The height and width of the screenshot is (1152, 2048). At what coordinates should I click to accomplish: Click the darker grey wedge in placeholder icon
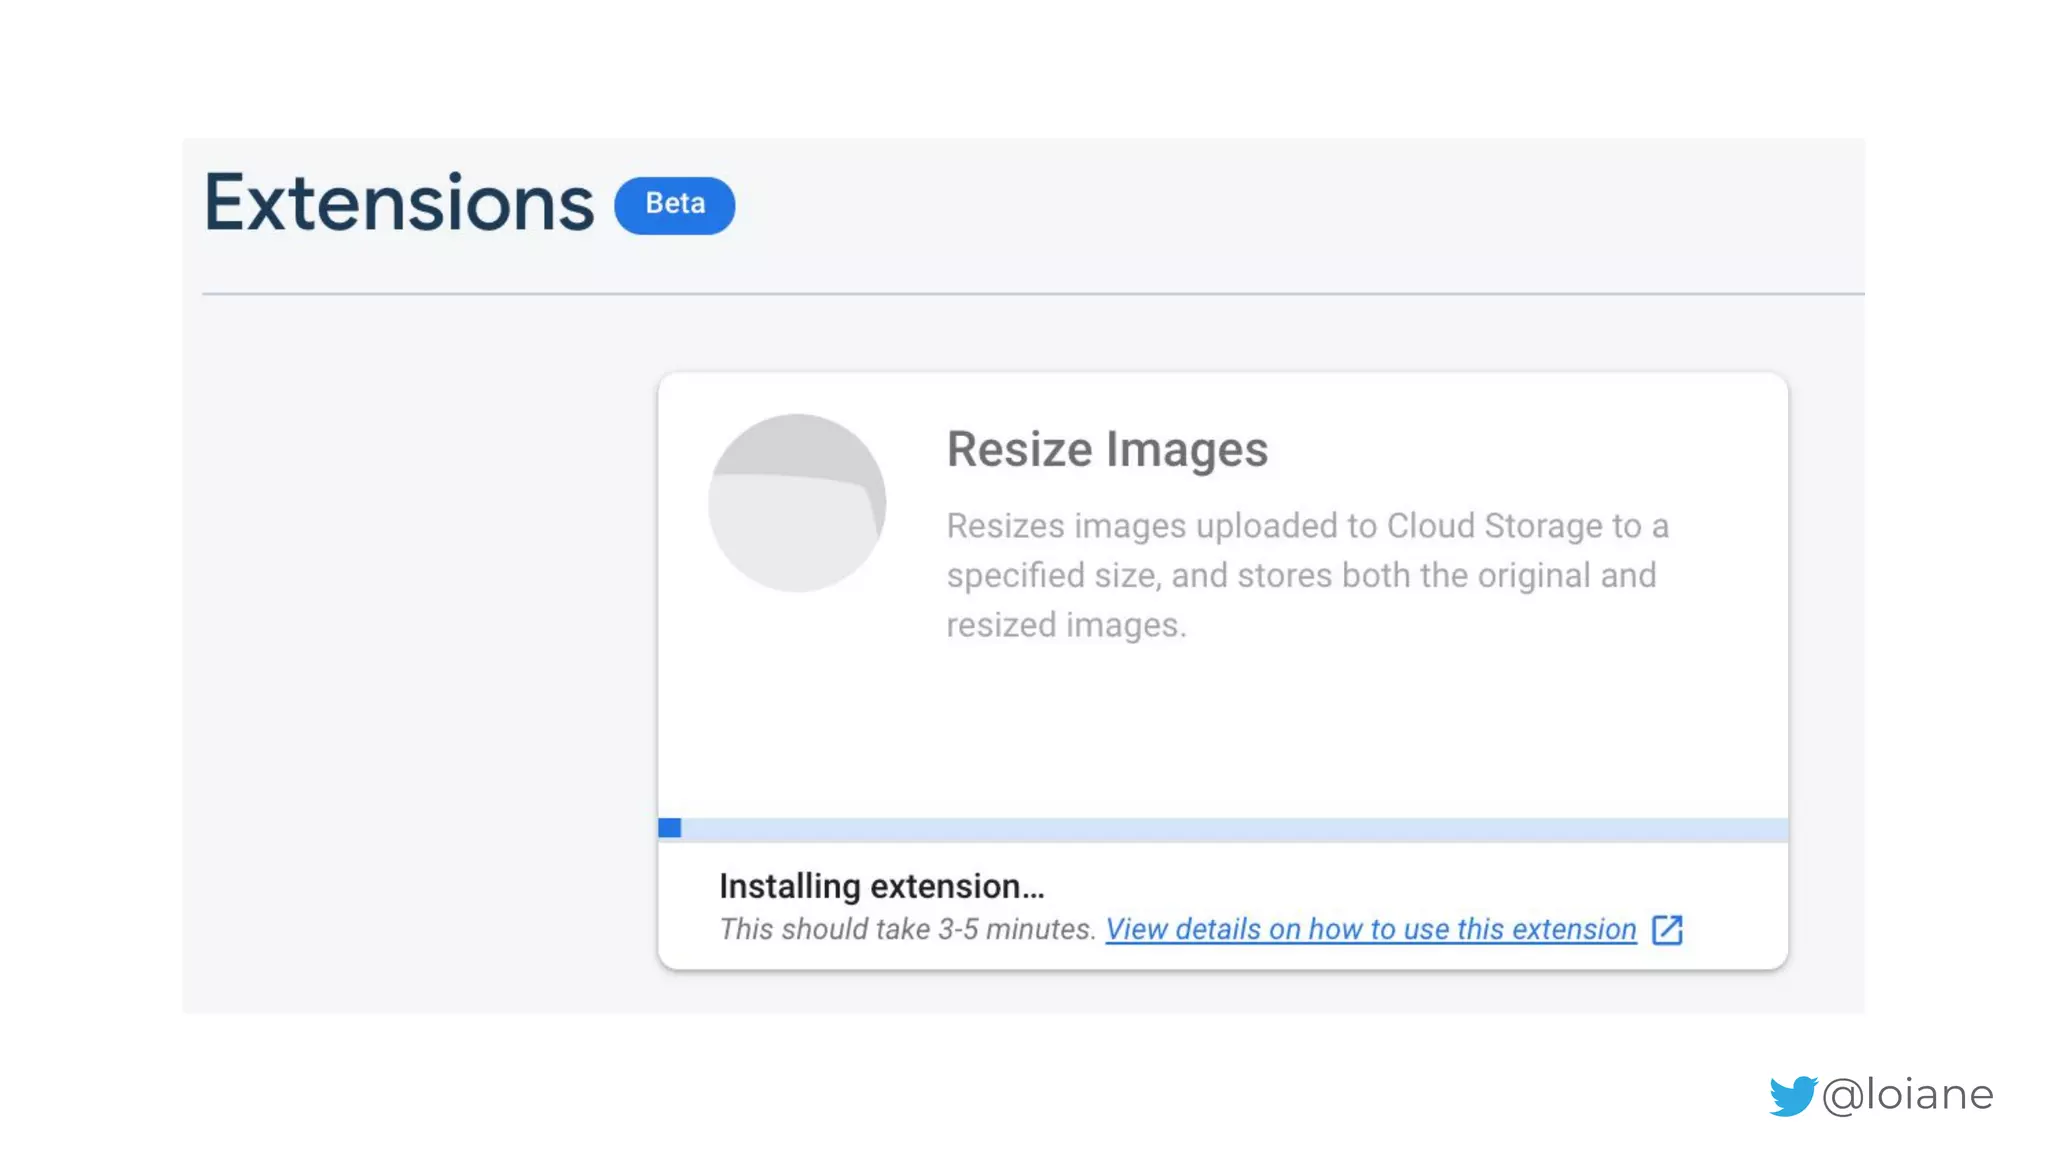(800, 447)
